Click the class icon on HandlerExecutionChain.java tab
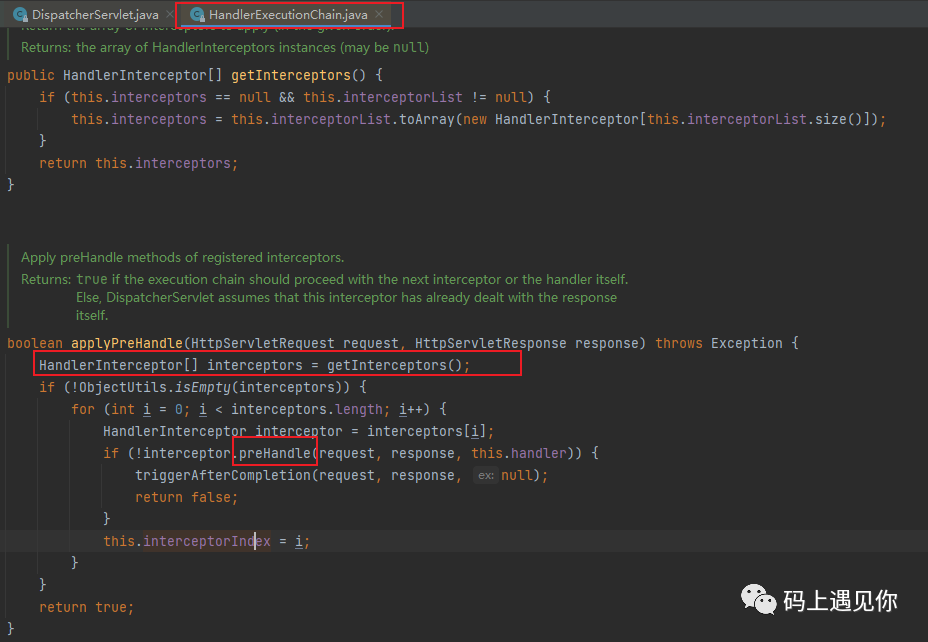 (197, 15)
